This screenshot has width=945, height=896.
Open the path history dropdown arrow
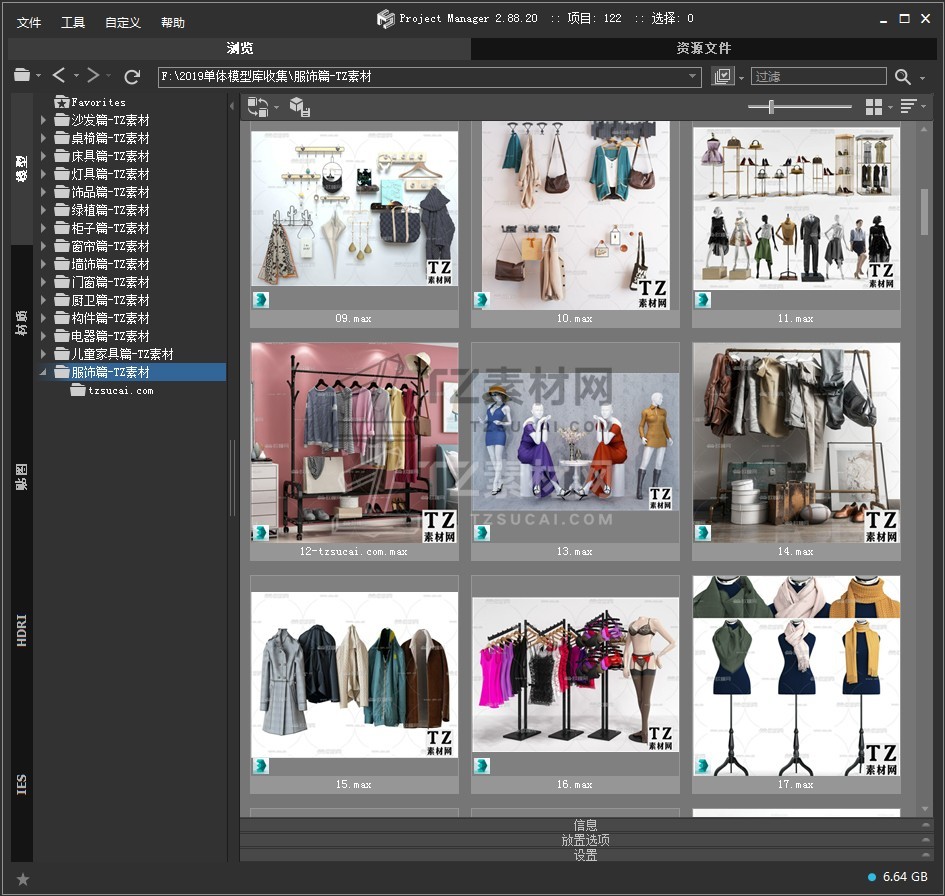pos(693,76)
